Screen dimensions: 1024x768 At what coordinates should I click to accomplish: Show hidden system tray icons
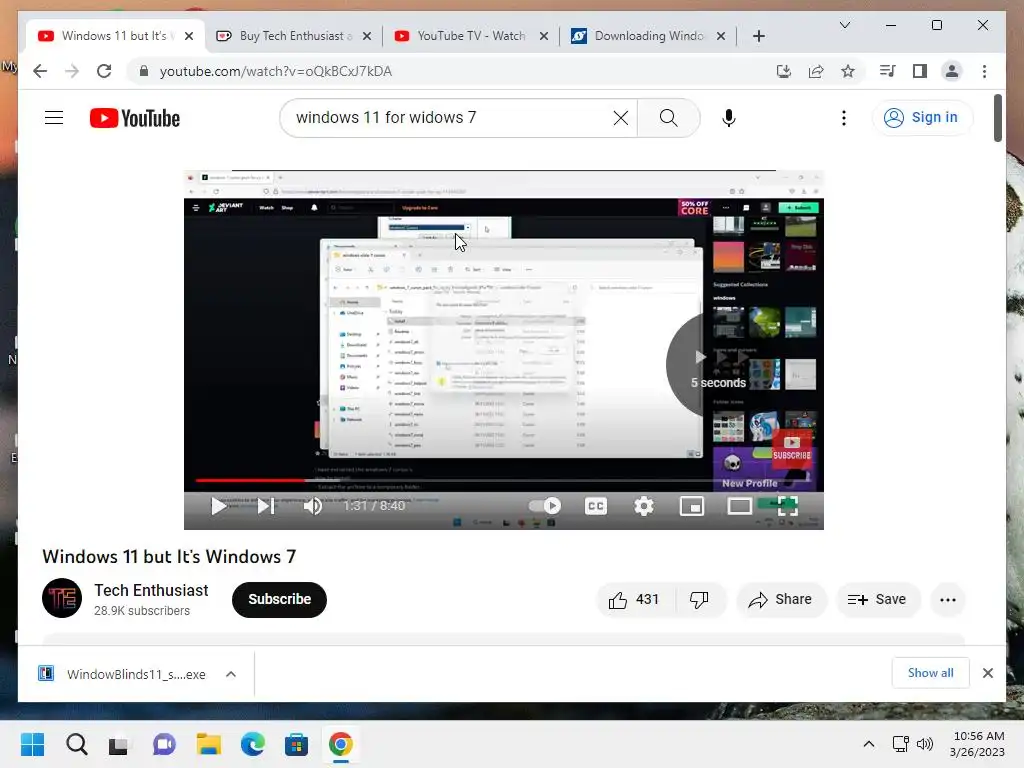point(869,744)
